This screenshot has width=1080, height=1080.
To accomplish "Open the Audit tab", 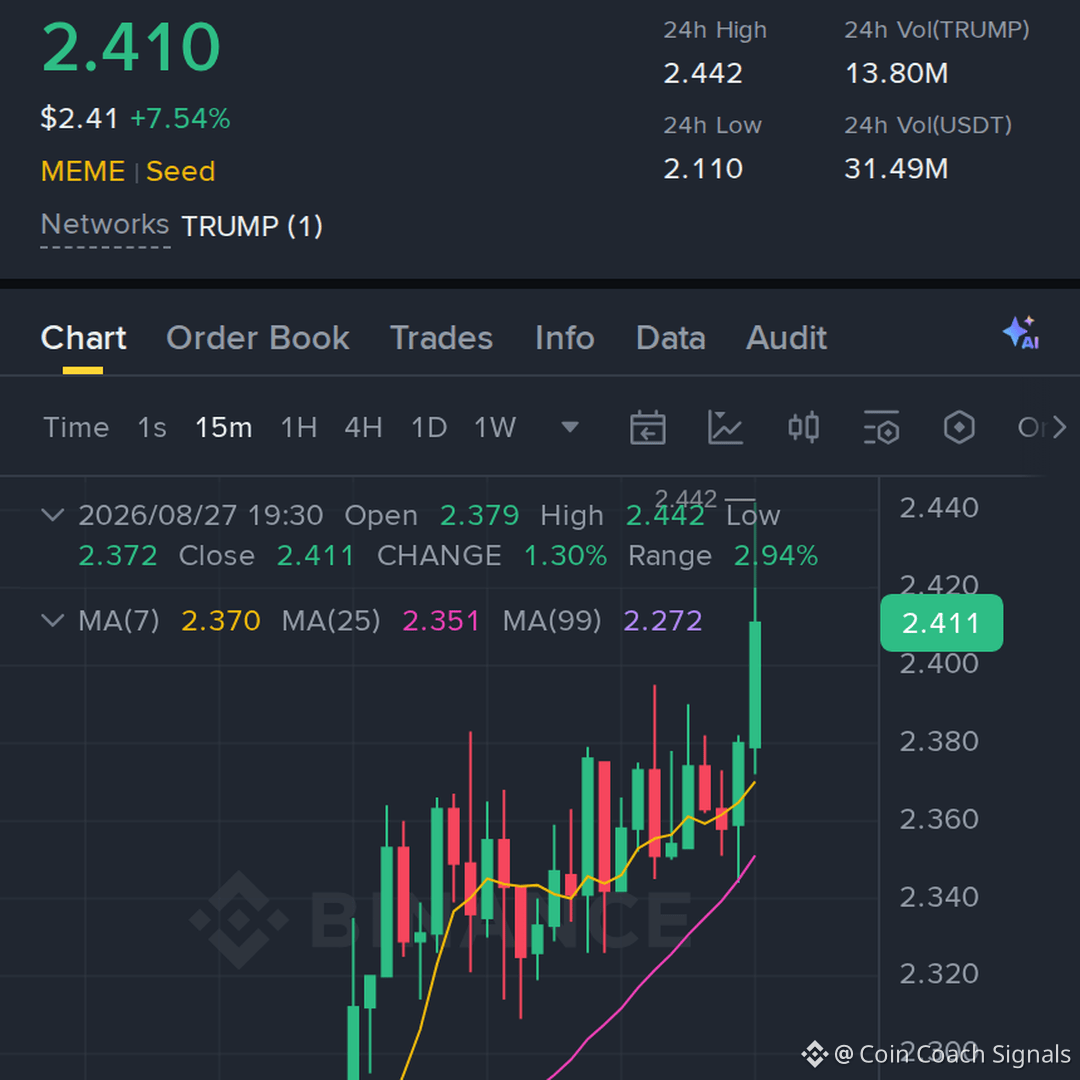I will click(787, 338).
